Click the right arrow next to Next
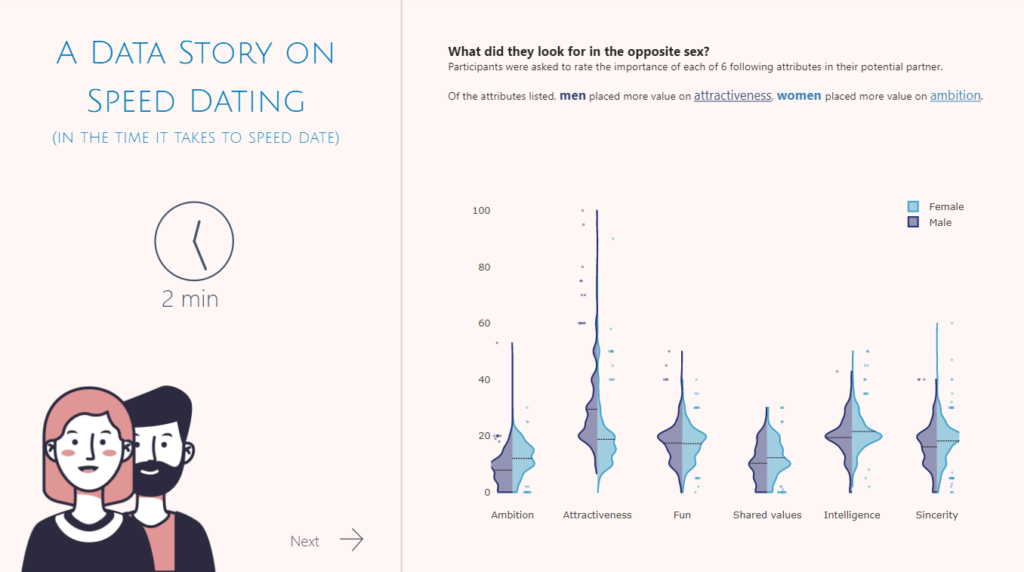Image resolution: width=1024 pixels, height=572 pixels. coord(351,541)
